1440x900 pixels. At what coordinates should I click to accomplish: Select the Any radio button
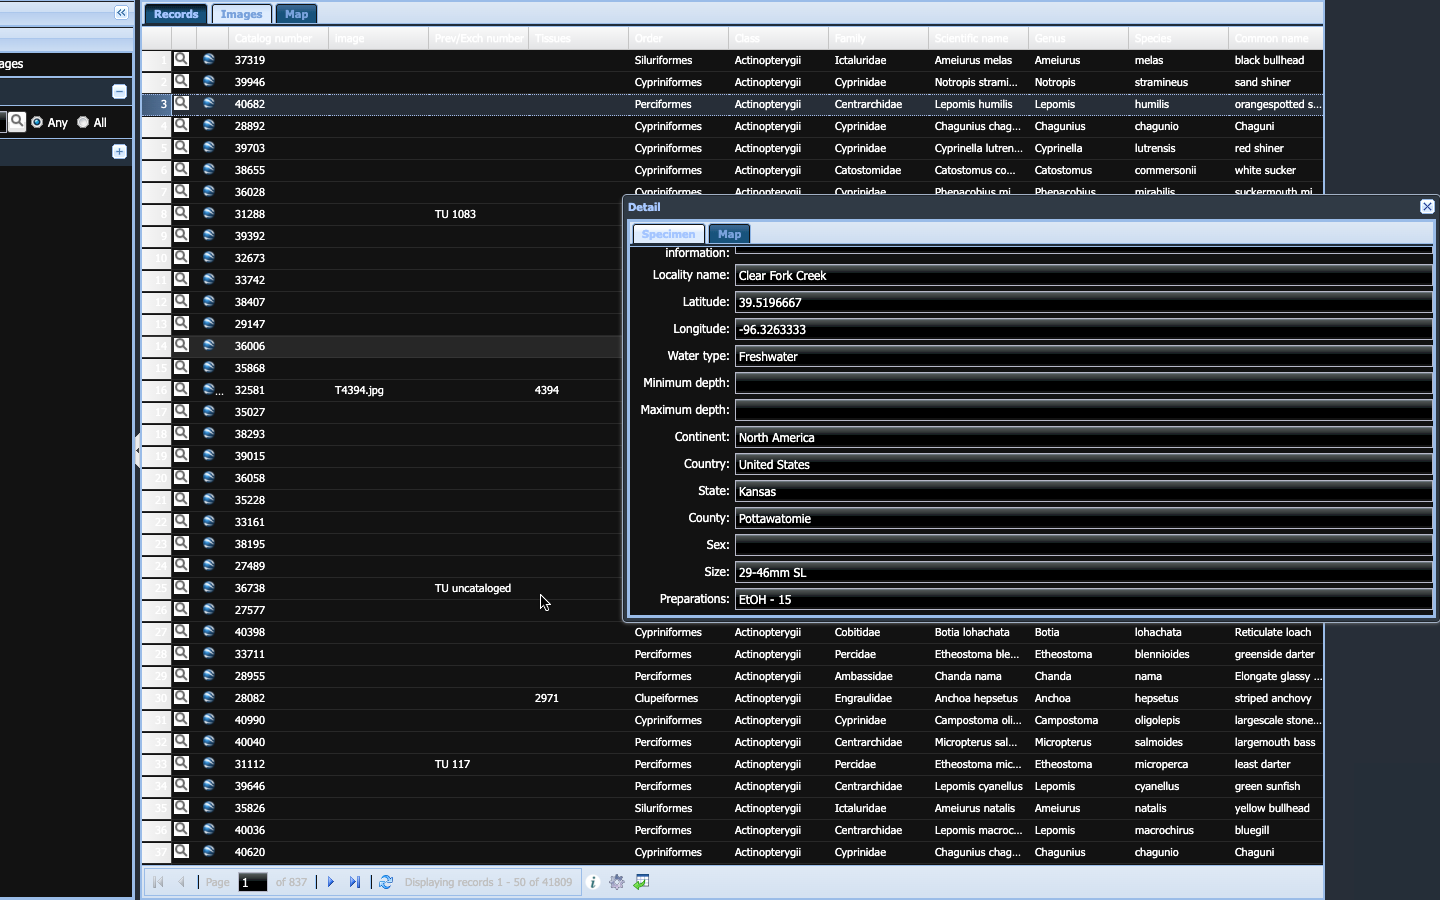37,122
